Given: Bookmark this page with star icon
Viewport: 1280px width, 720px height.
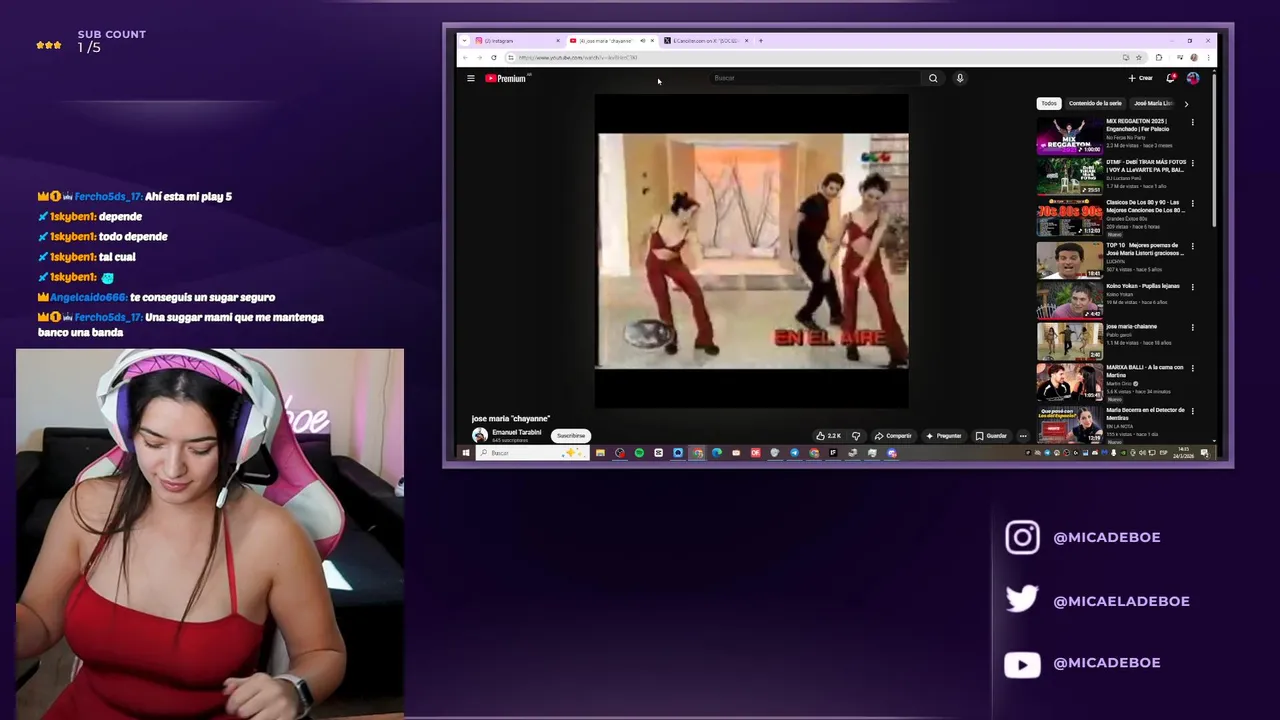Looking at the screenshot, I should [1138, 57].
